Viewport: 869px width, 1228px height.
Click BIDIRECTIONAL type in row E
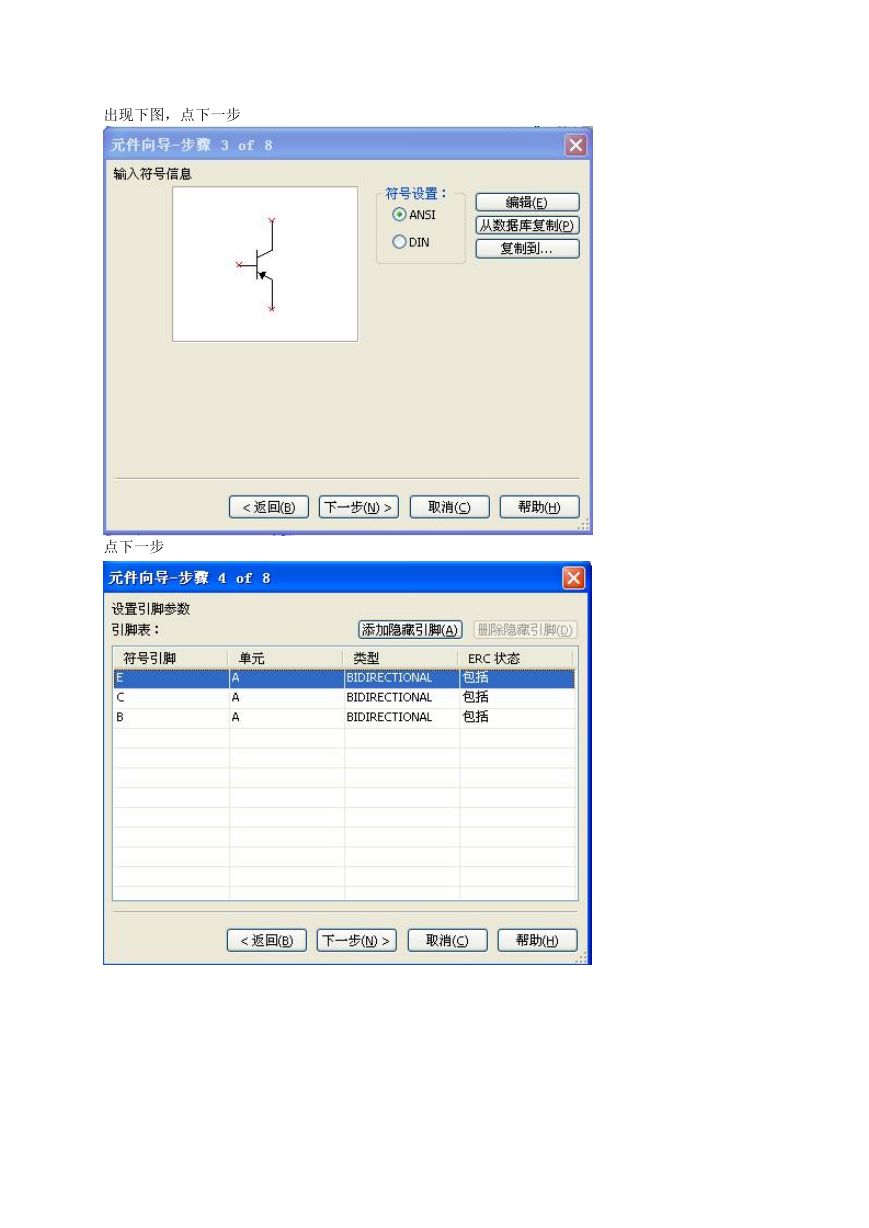pos(402,678)
